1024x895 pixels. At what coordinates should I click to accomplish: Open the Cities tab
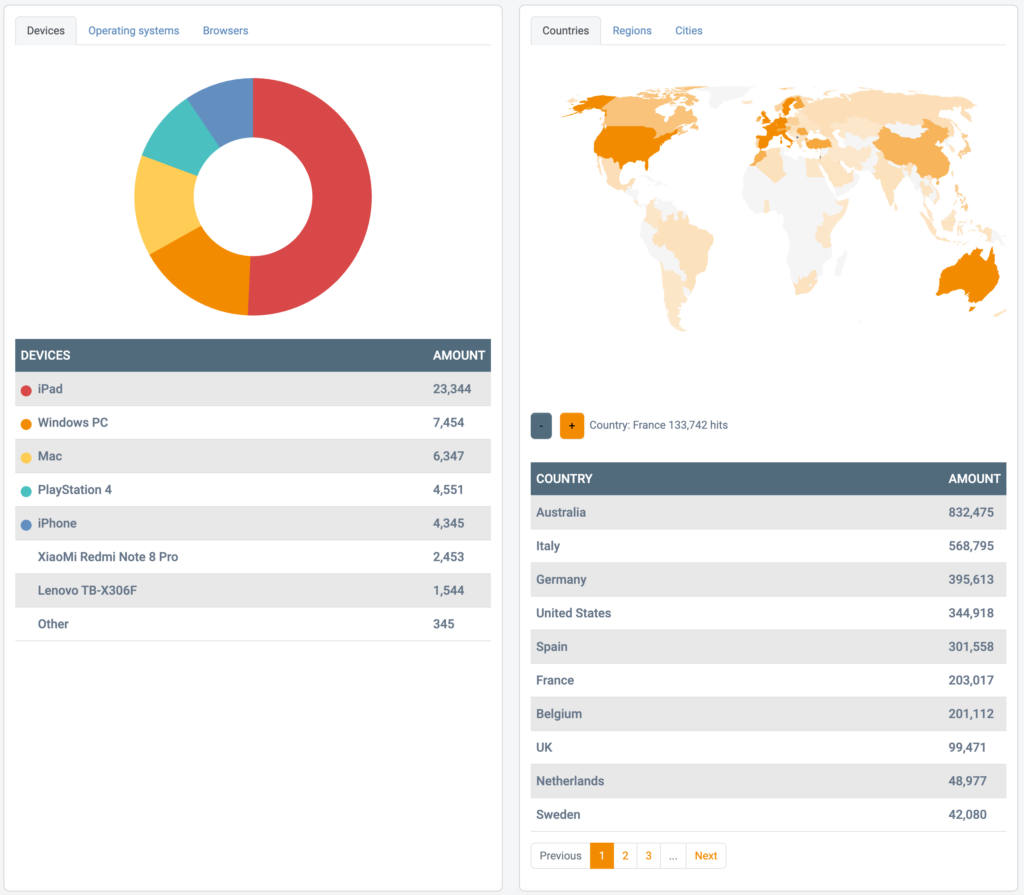[x=688, y=30]
